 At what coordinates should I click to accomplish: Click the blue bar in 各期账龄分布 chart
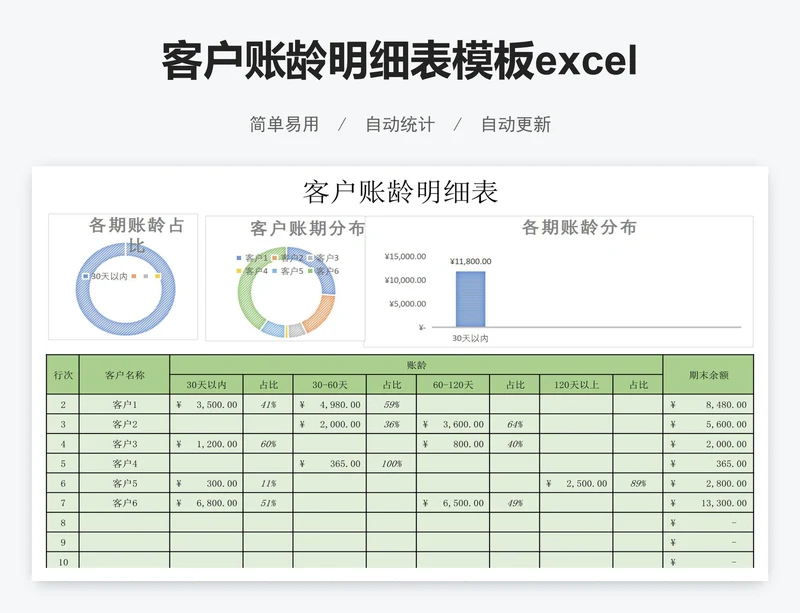[x=470, y=299]
